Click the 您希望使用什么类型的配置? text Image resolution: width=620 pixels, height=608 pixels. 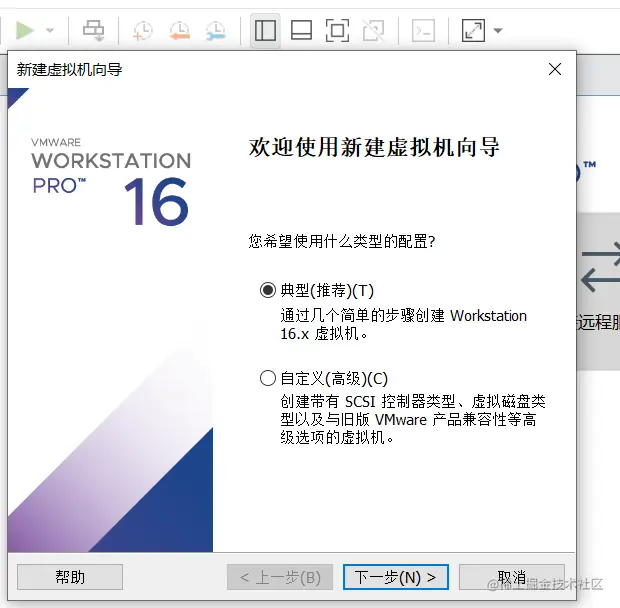(342, 241)
